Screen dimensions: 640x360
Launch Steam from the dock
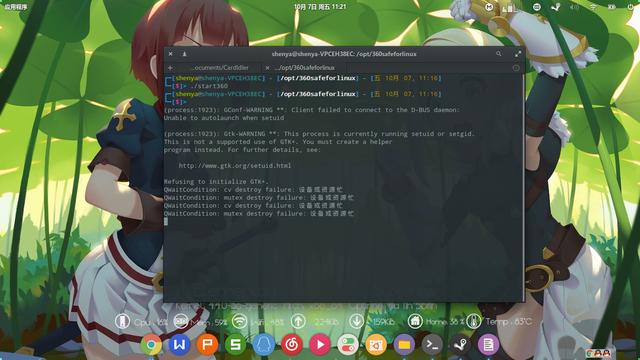[x=460, y=344]
